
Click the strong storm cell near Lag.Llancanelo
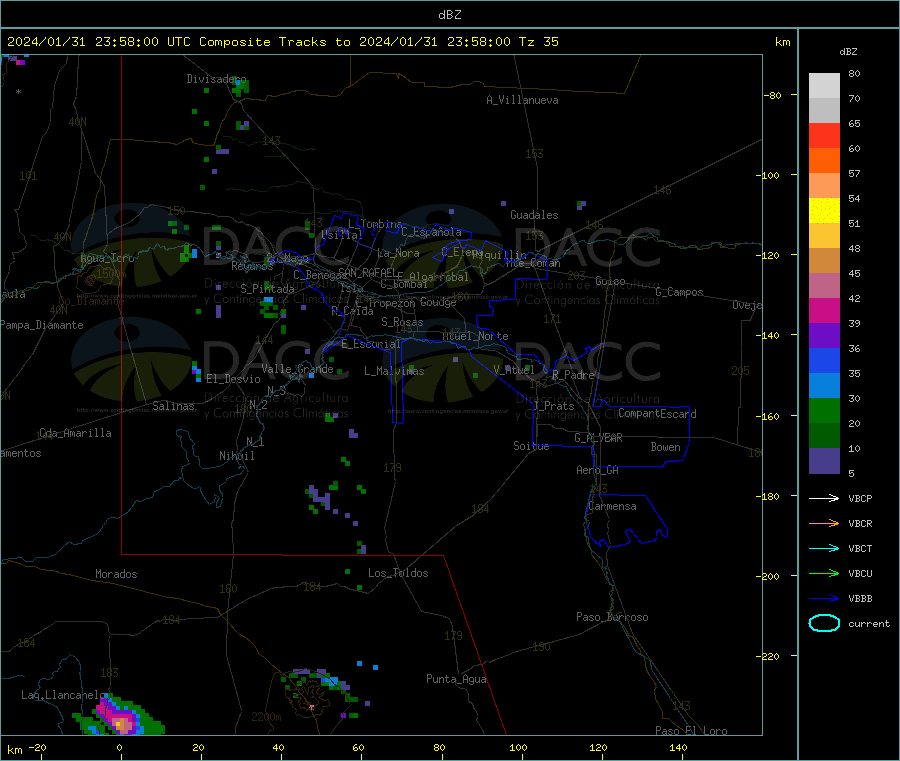119,716
